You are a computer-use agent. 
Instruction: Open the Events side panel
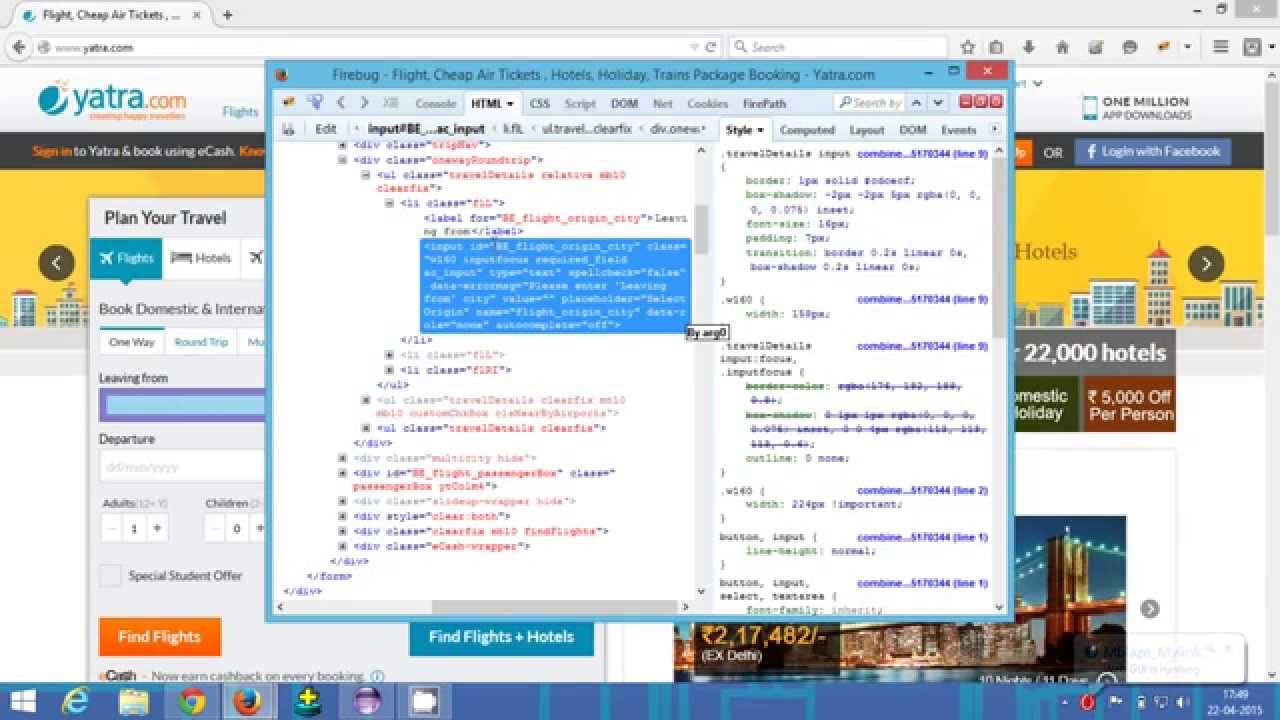(x=958, y=130)
